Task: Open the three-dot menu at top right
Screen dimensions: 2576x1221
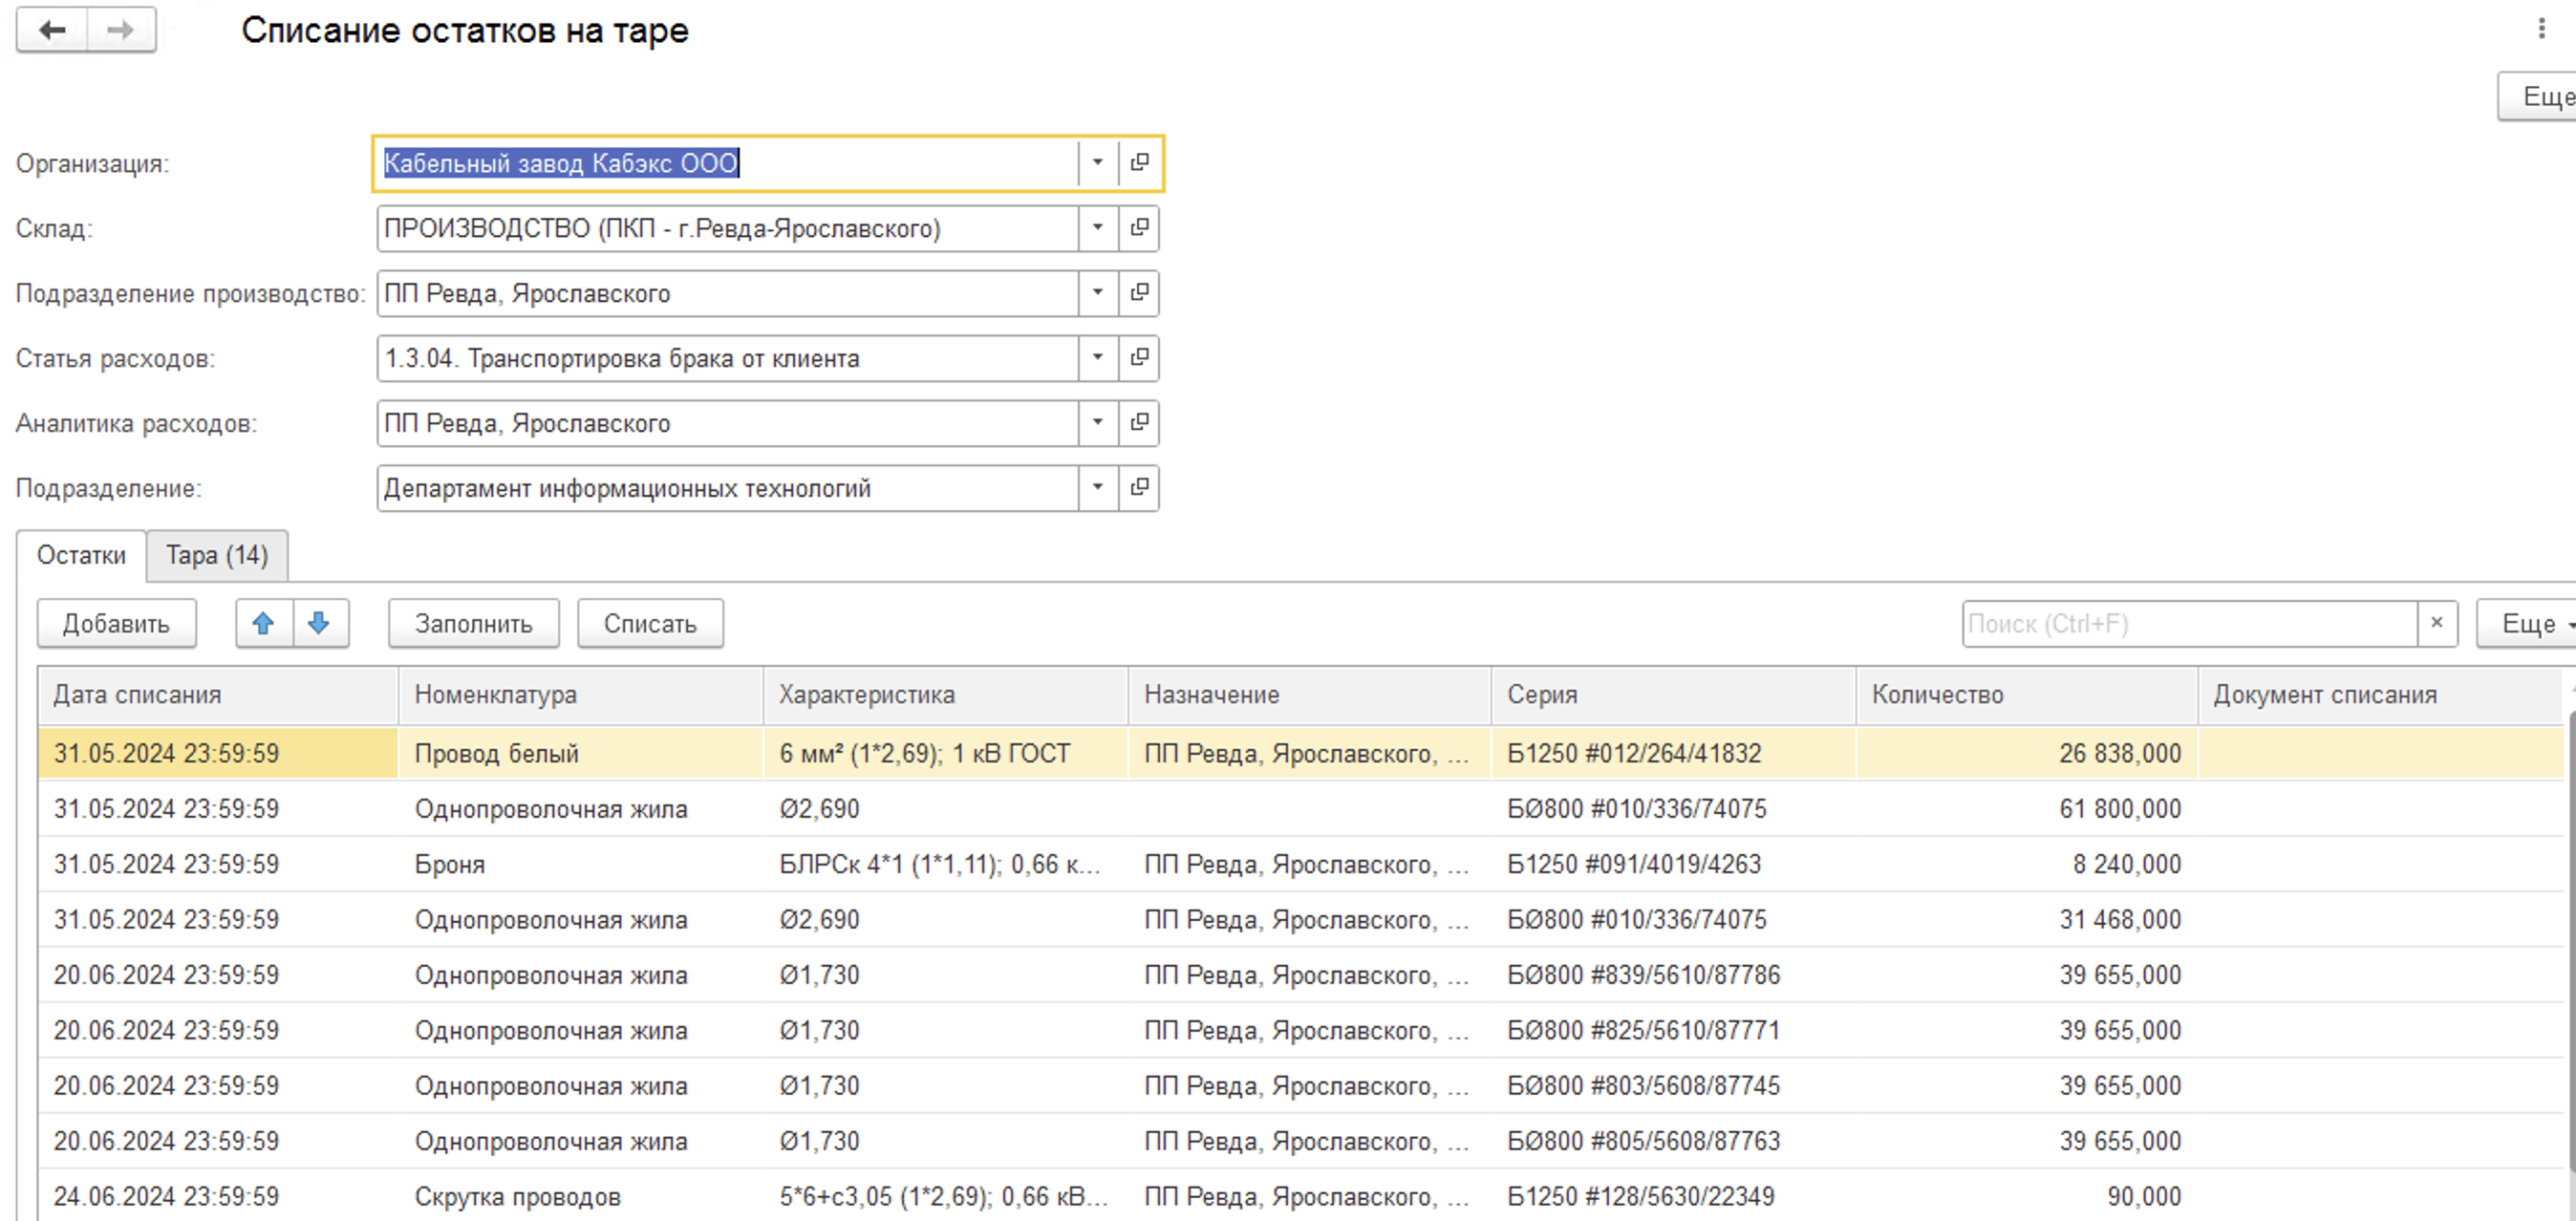Action: click(x=2541, y=28)
